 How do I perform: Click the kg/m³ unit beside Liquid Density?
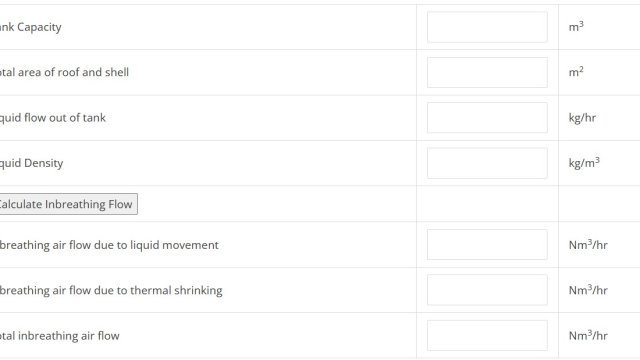coord(584,162)
